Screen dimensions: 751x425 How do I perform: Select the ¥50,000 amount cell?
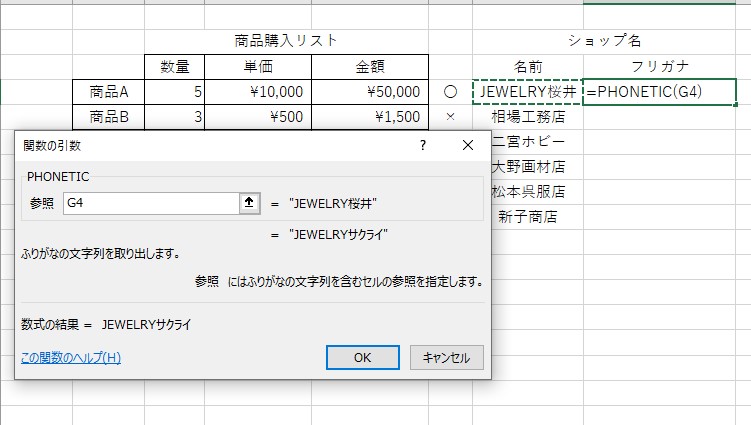[x=370, y=92]
